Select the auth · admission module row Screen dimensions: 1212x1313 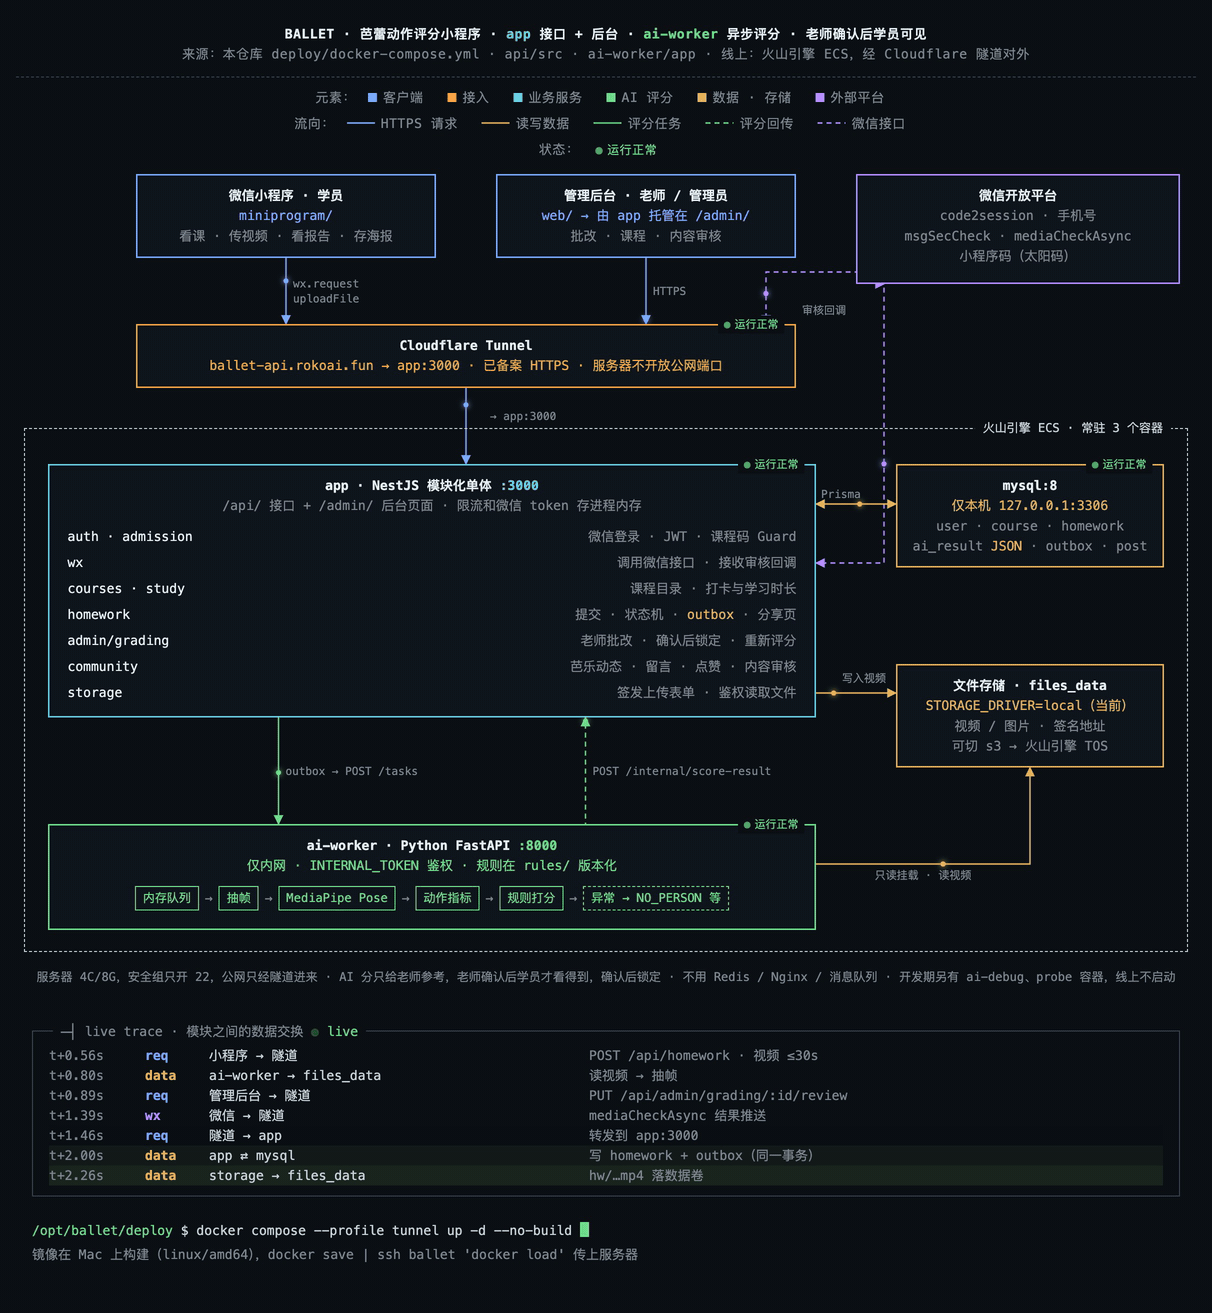(432, 536)
